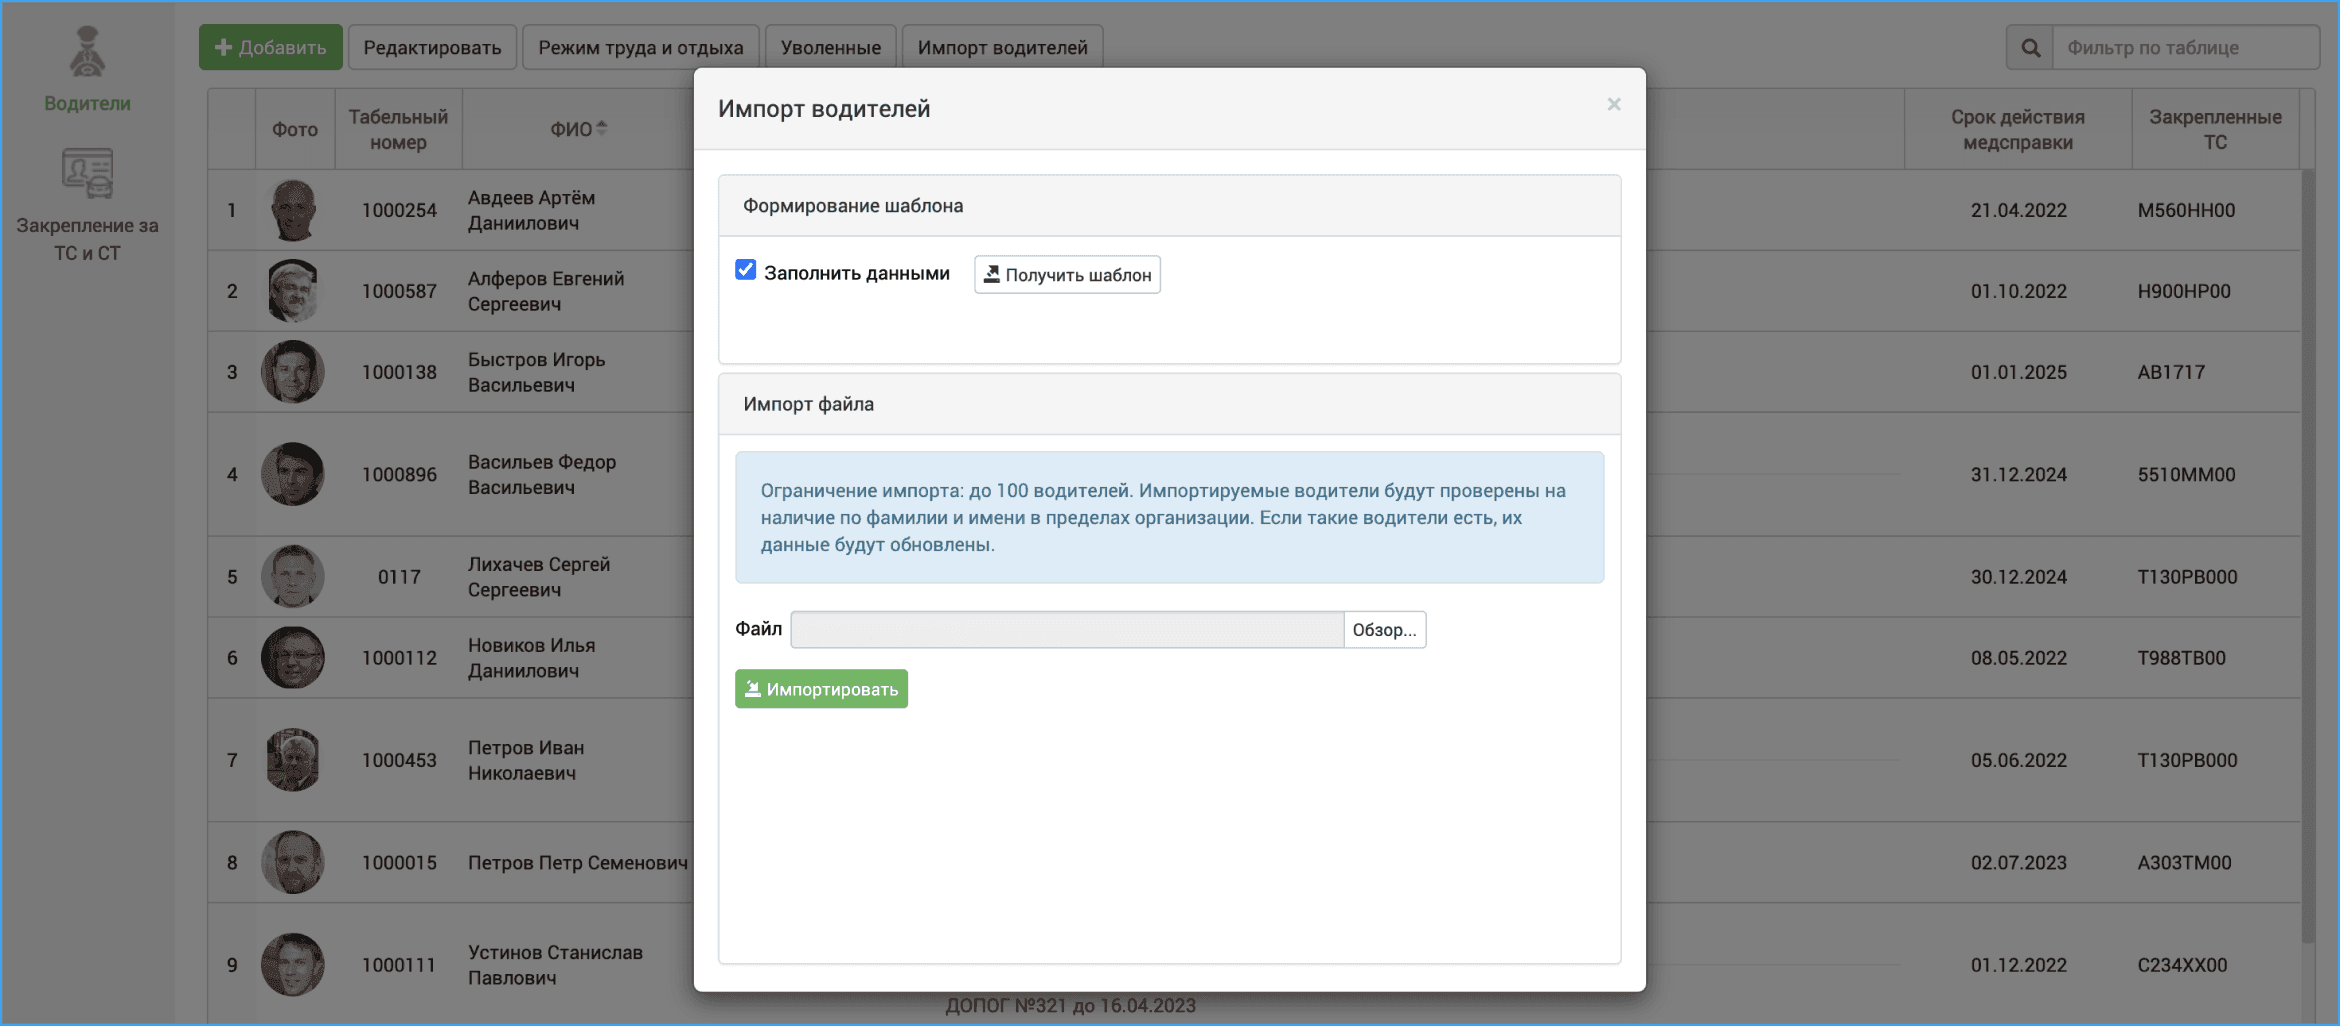Click Обзор... to browse for file
Screen dimensions: 2340x1026
(1384, 630)
